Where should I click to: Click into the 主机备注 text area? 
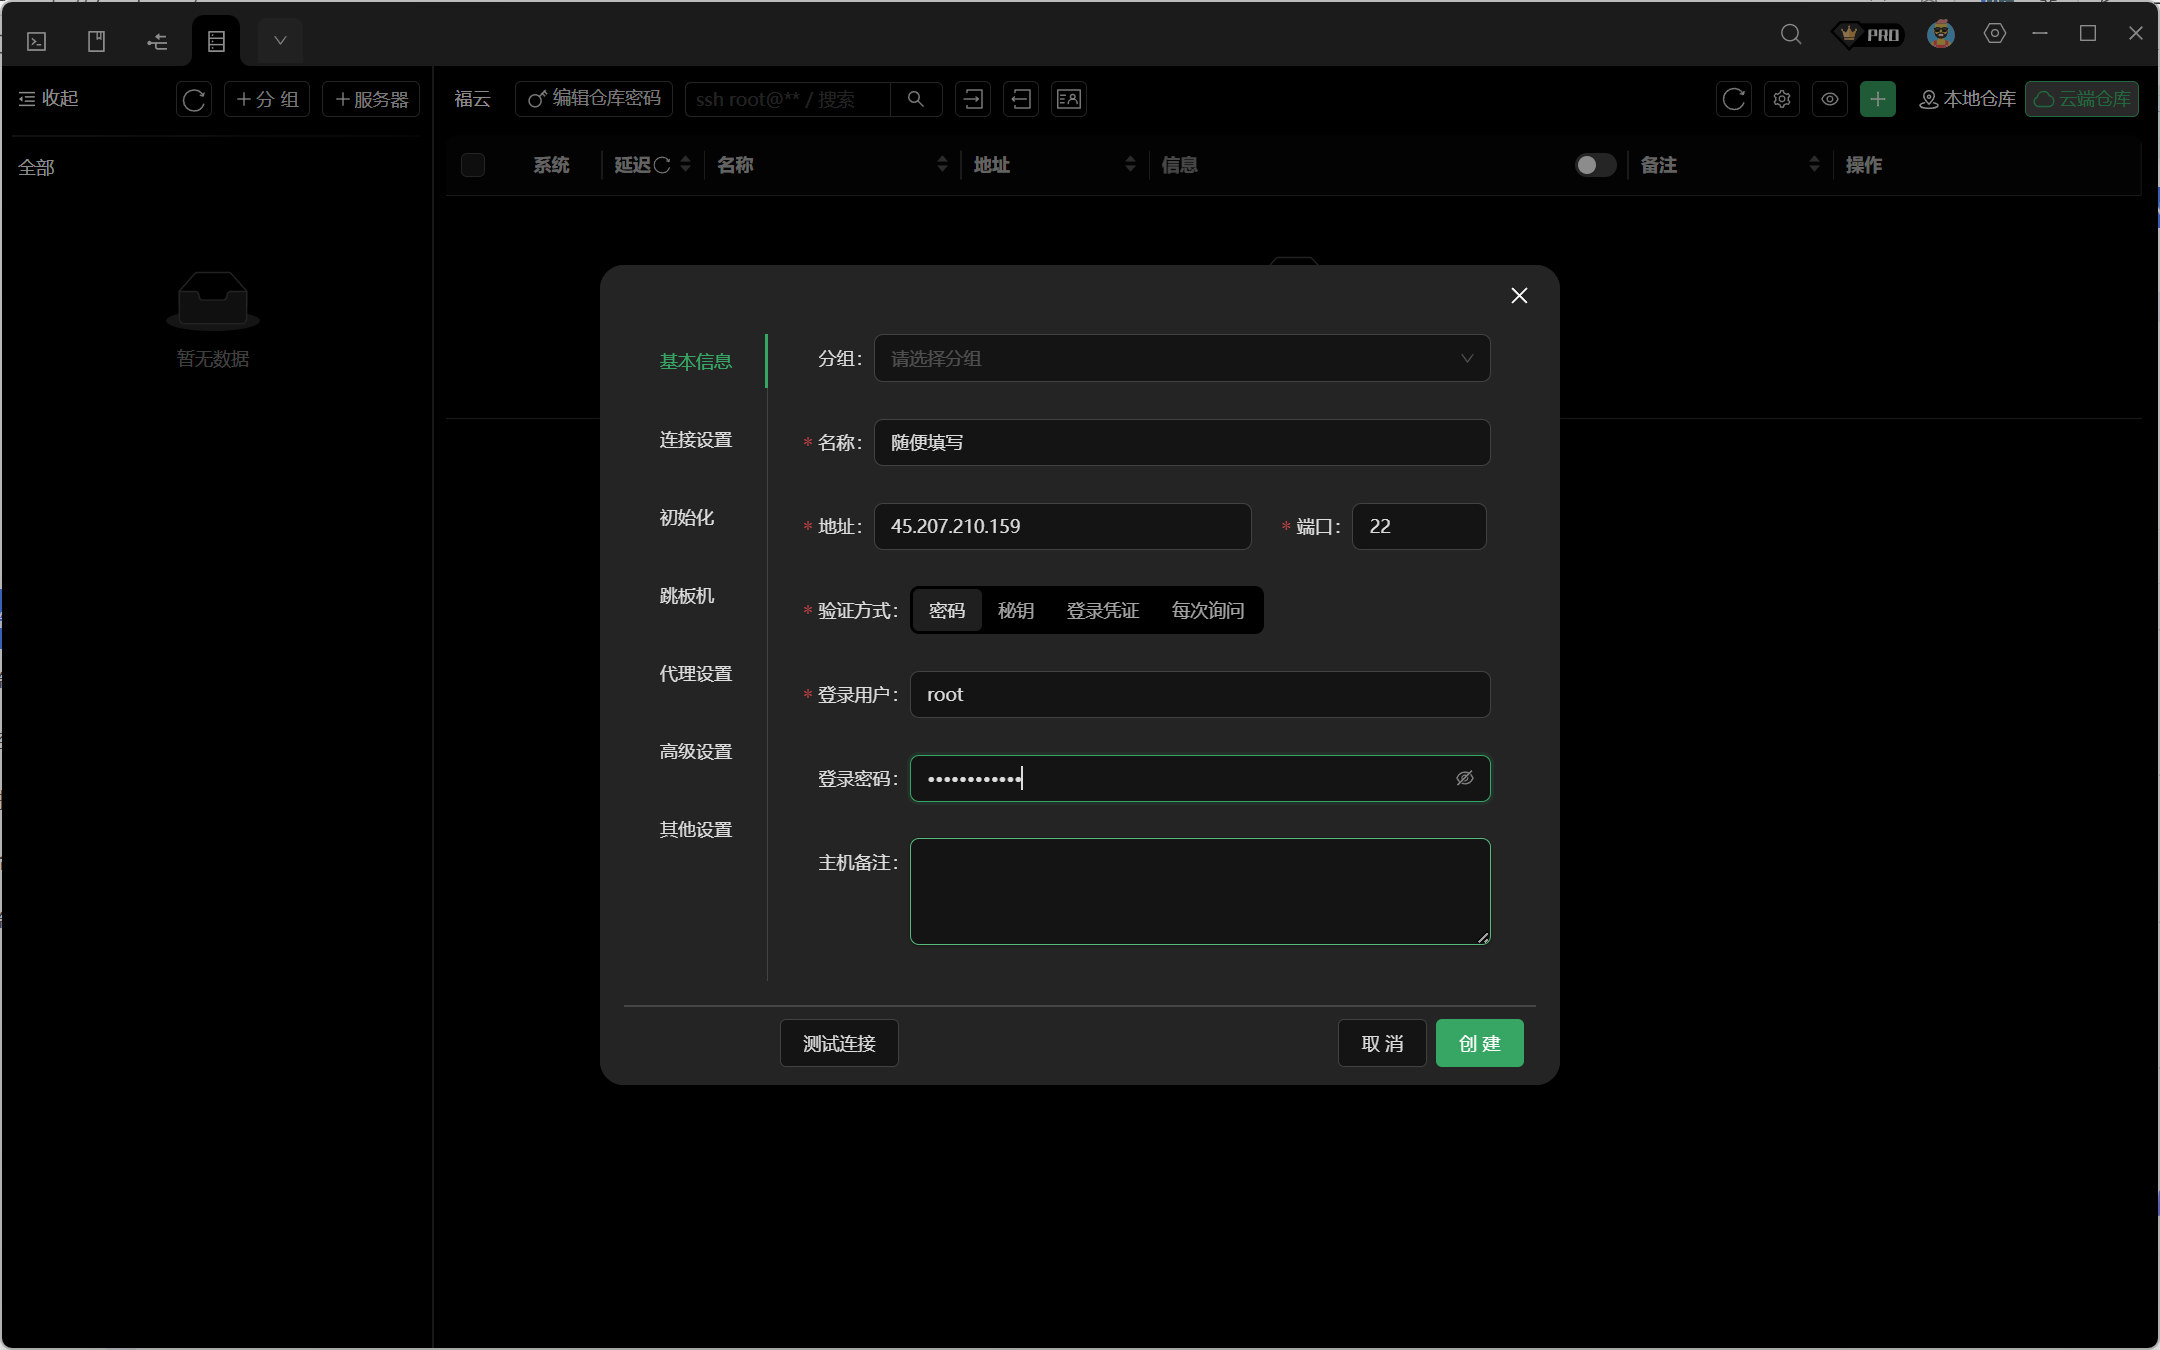1199,891
